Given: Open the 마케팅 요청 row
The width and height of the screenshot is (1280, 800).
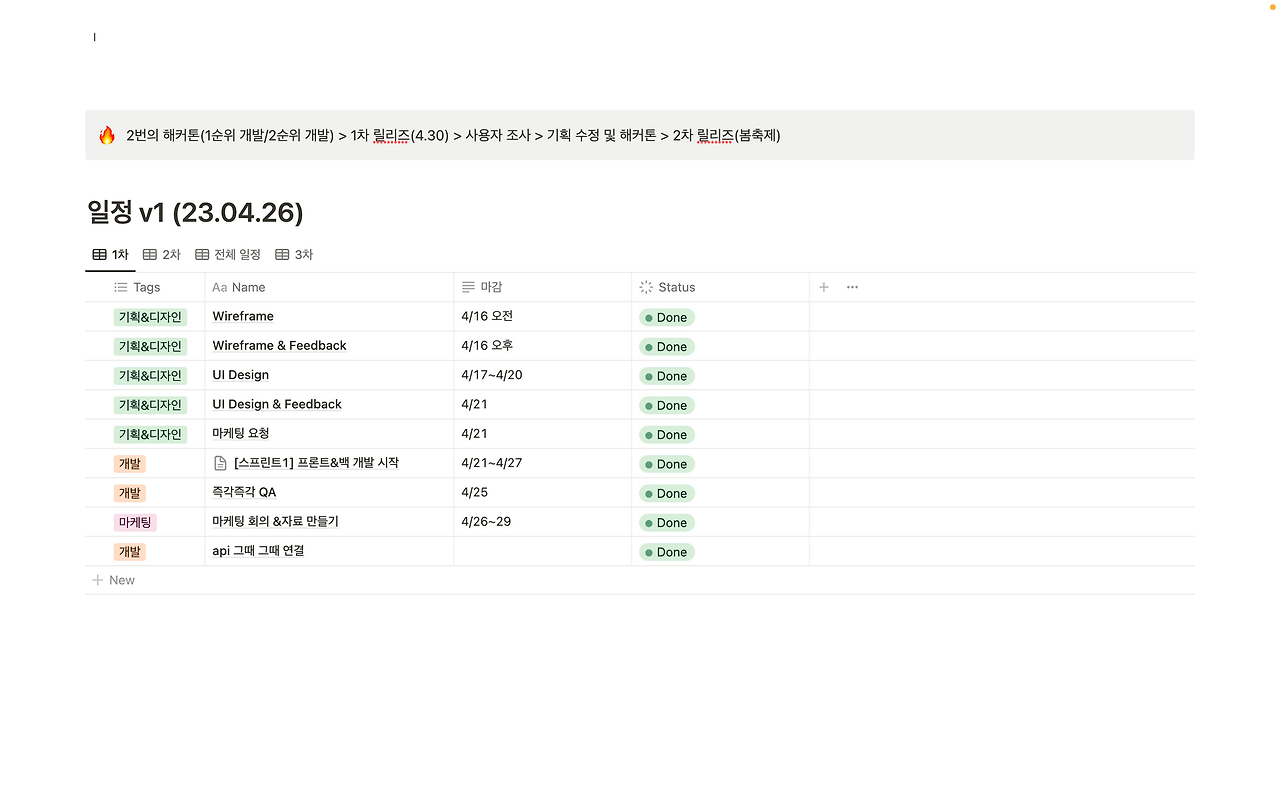Looking at the screenshot, I should click(241, 434).
